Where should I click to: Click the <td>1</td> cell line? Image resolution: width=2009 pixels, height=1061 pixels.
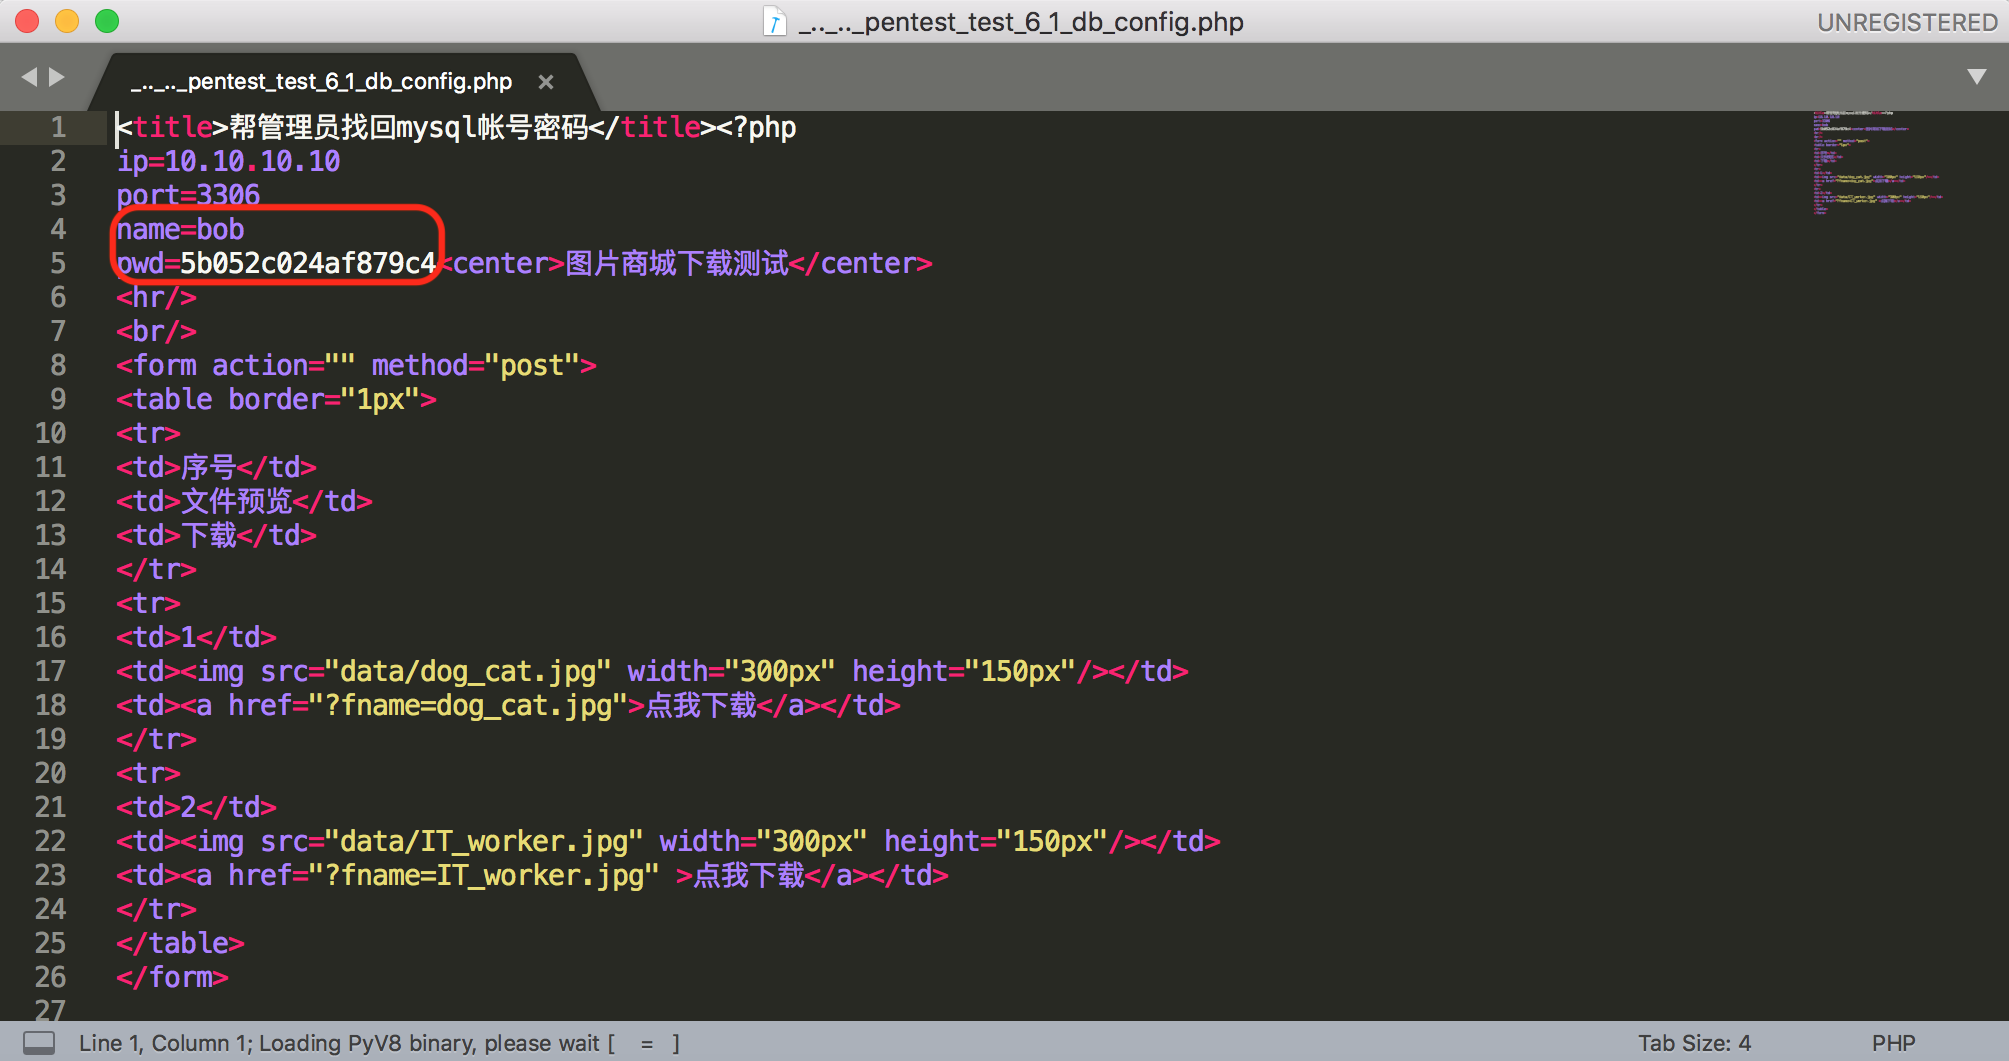click(196, 637)
